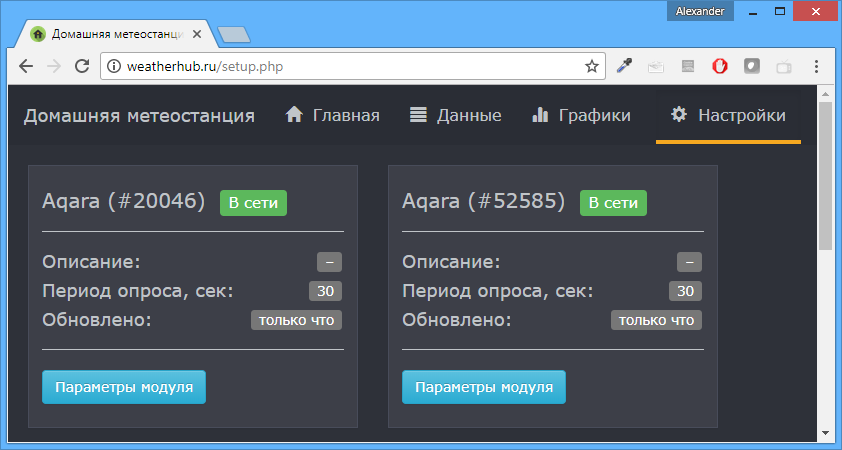Click the address bar URL field

point(353,66)
